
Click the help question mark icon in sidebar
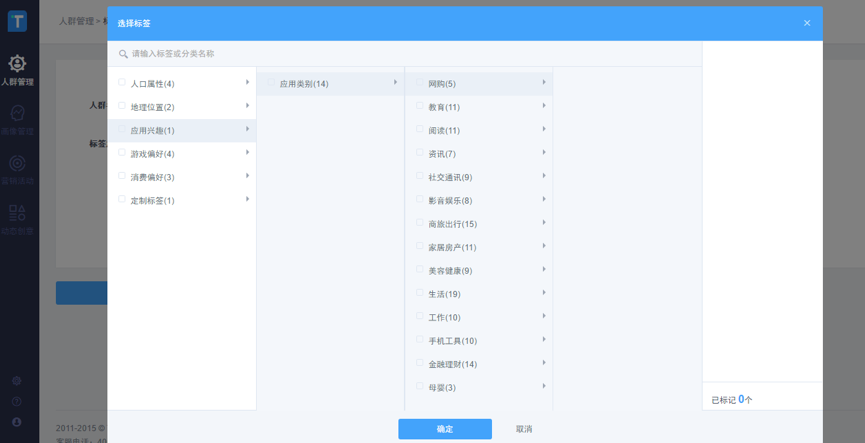(x=17, y=402)
